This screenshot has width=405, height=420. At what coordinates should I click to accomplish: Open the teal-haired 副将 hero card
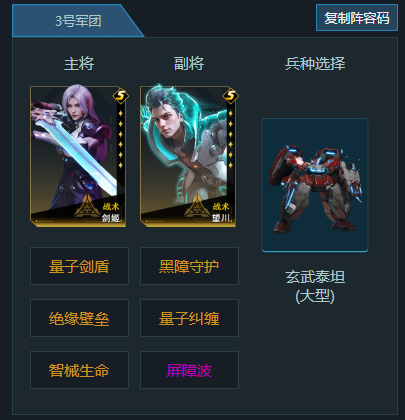coord(188,156)
